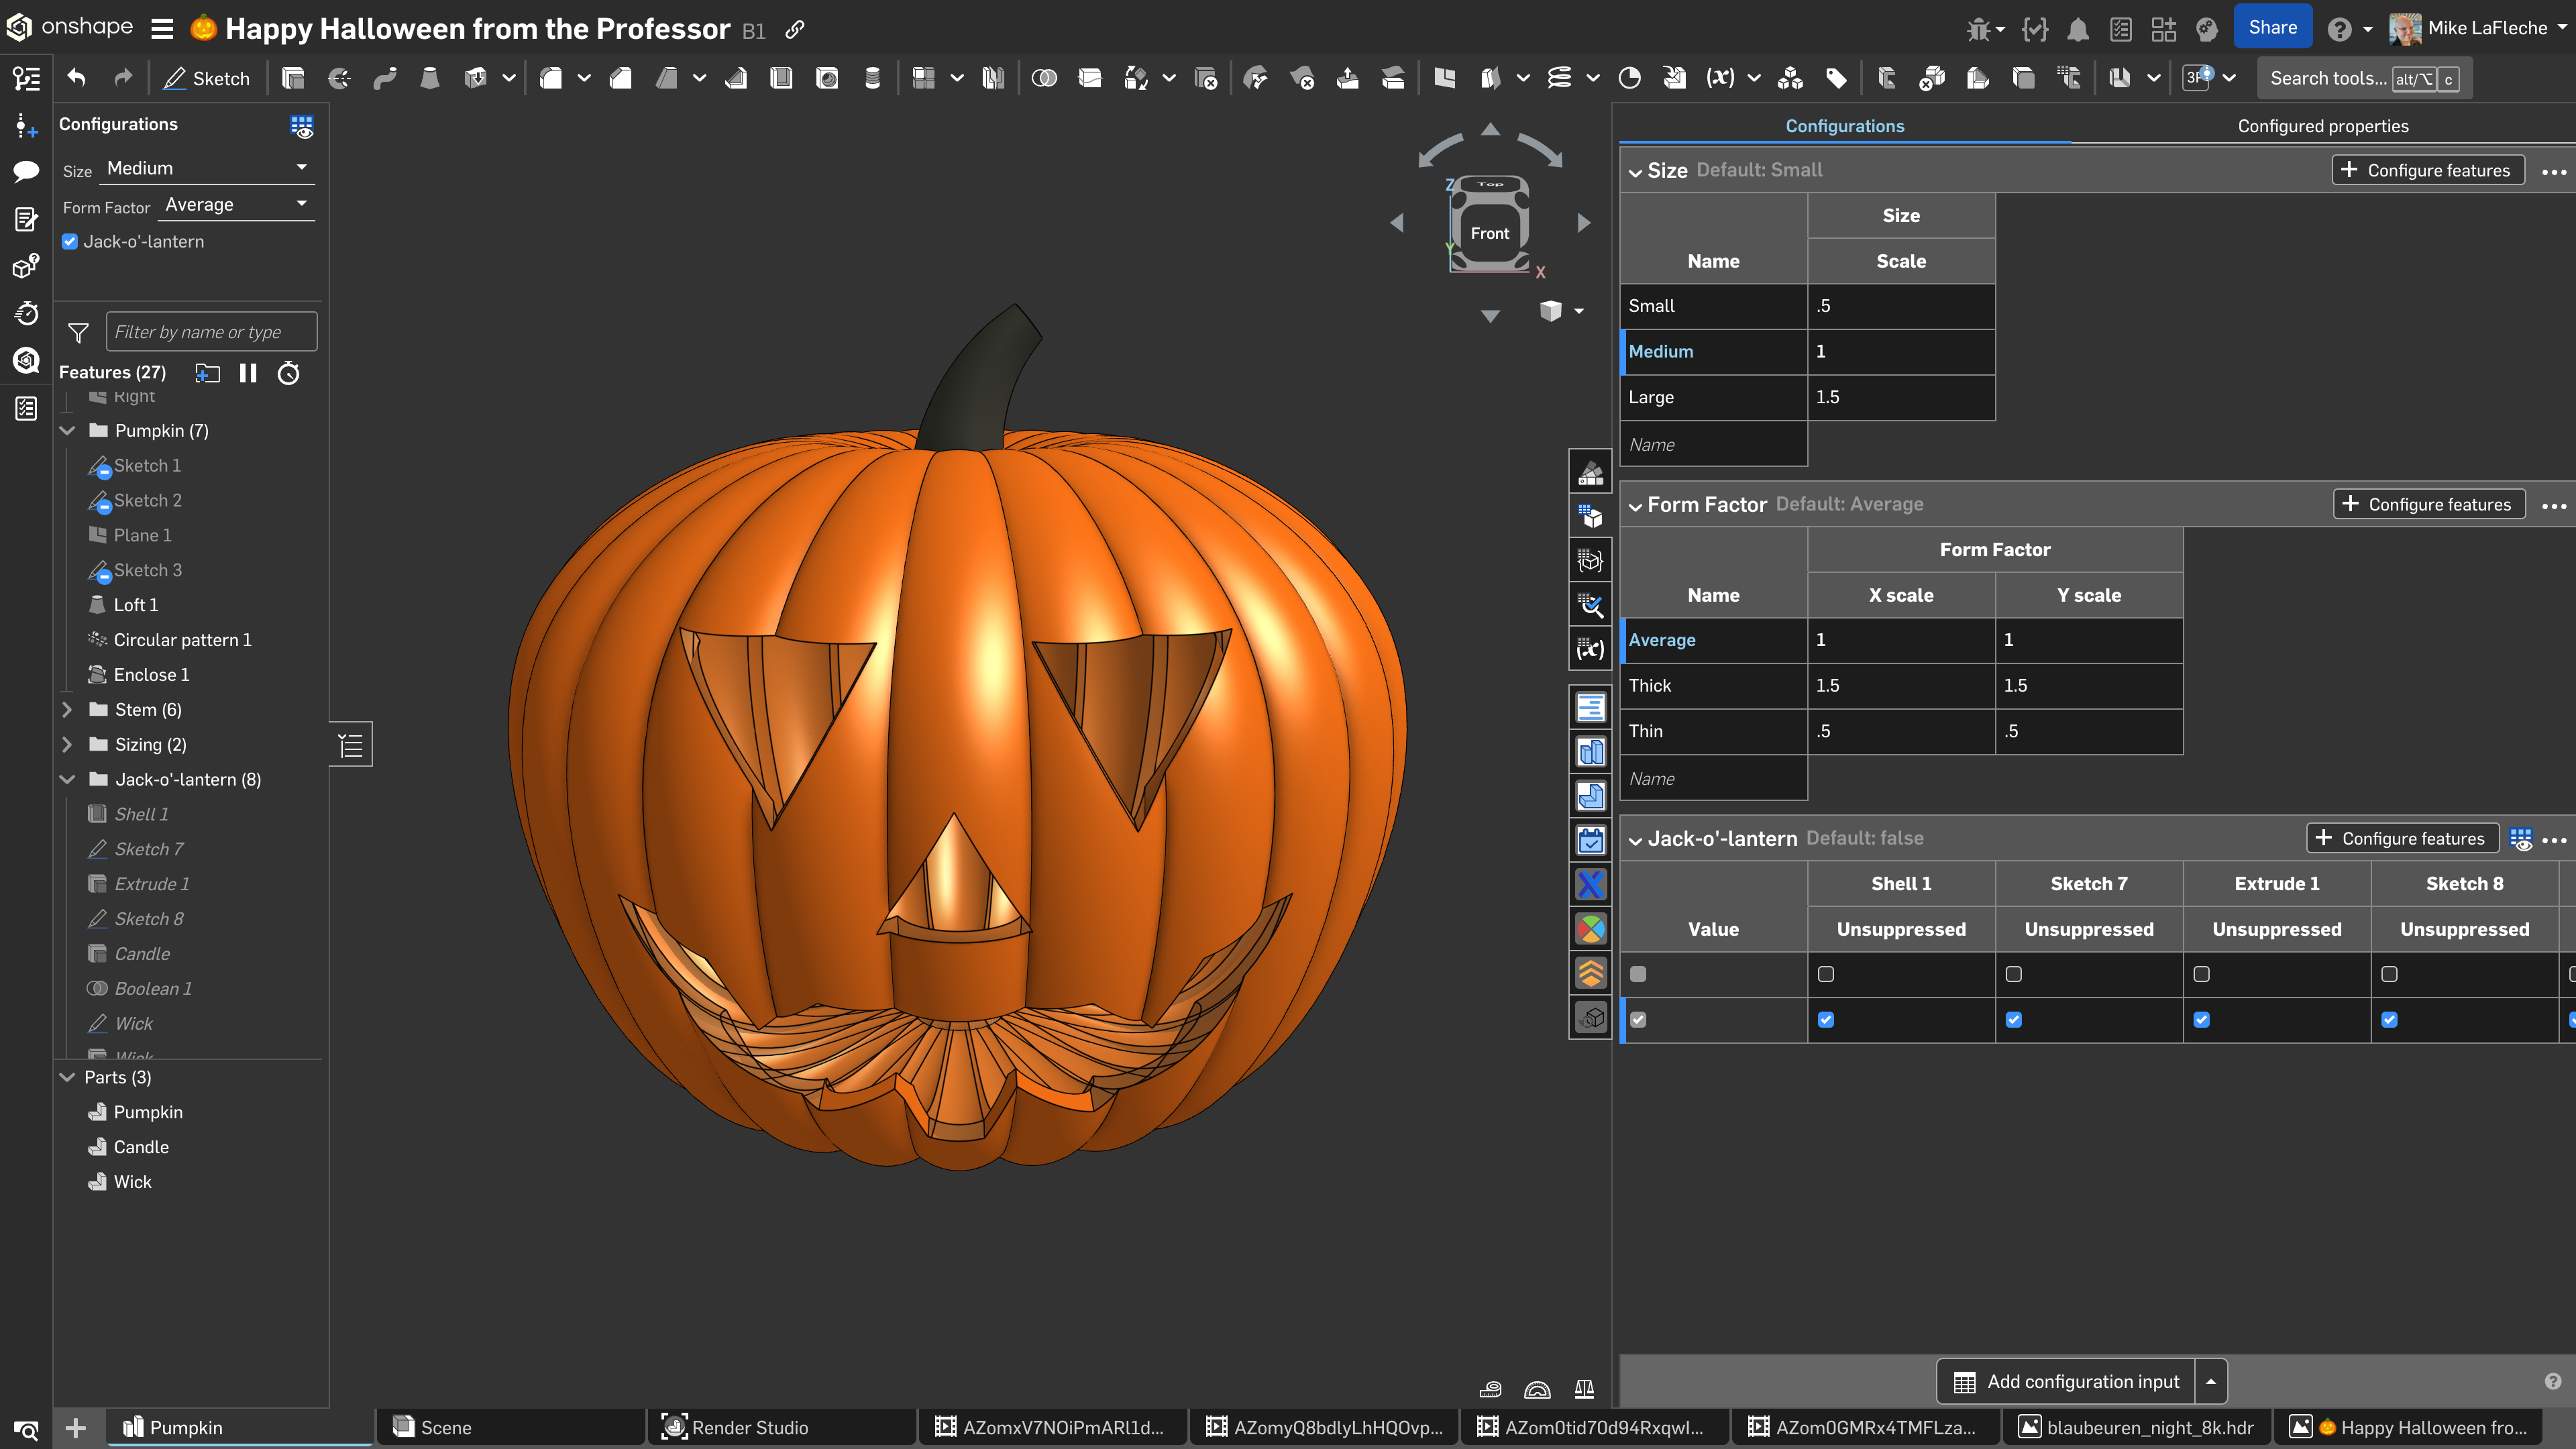
Task: Open the Size configuration dropdown
Action: [x=206, y=168]
